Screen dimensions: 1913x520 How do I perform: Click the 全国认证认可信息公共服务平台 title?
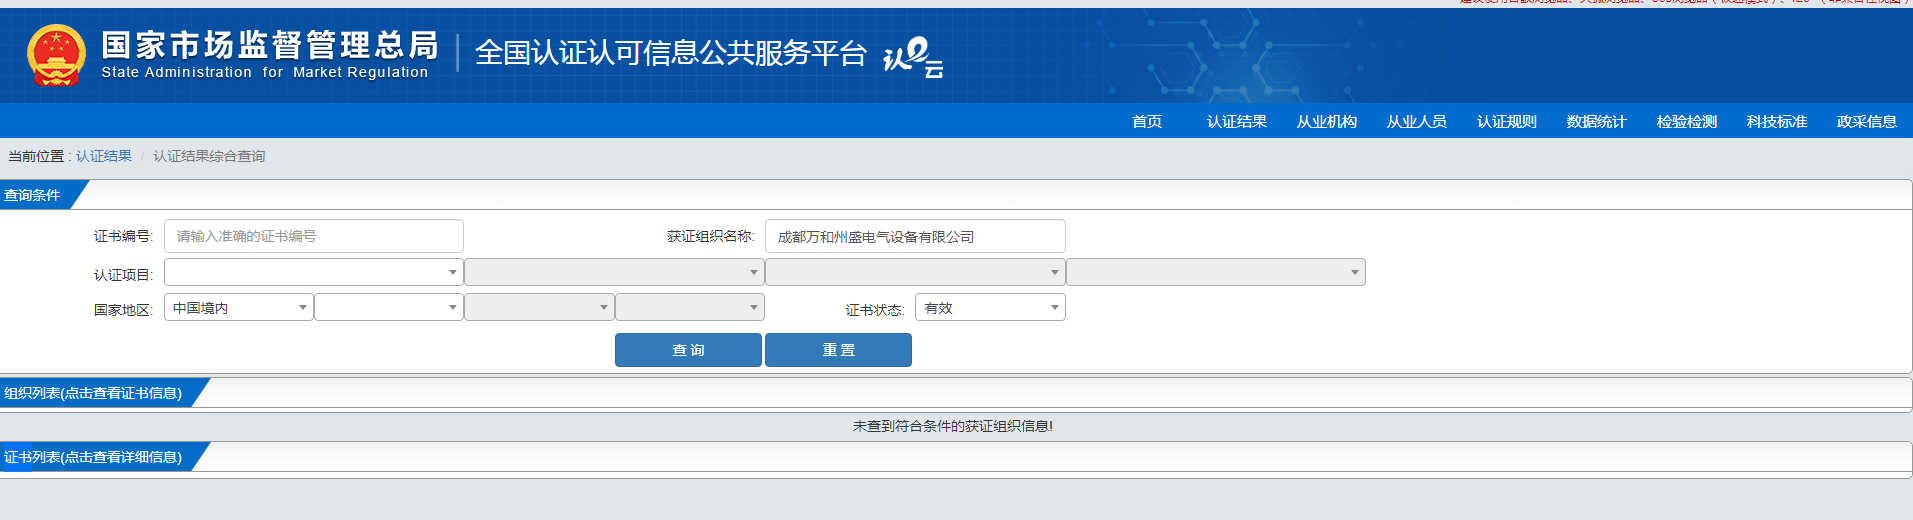point(670,53)
